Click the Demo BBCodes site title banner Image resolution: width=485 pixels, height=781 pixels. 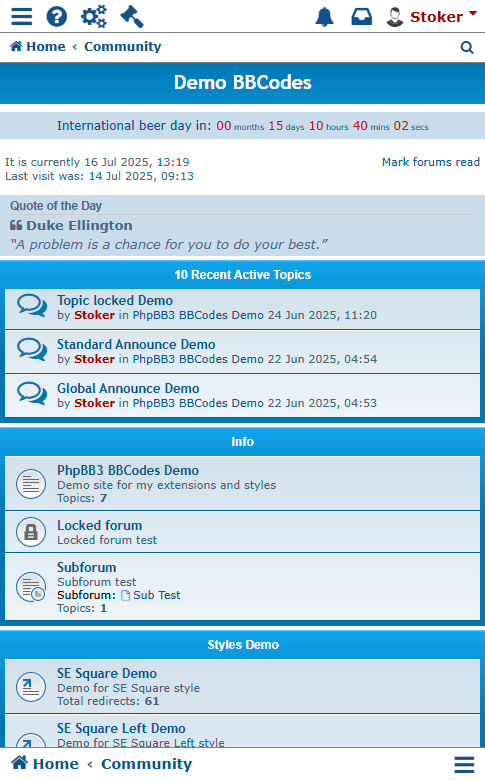click(x=242, y=83)
